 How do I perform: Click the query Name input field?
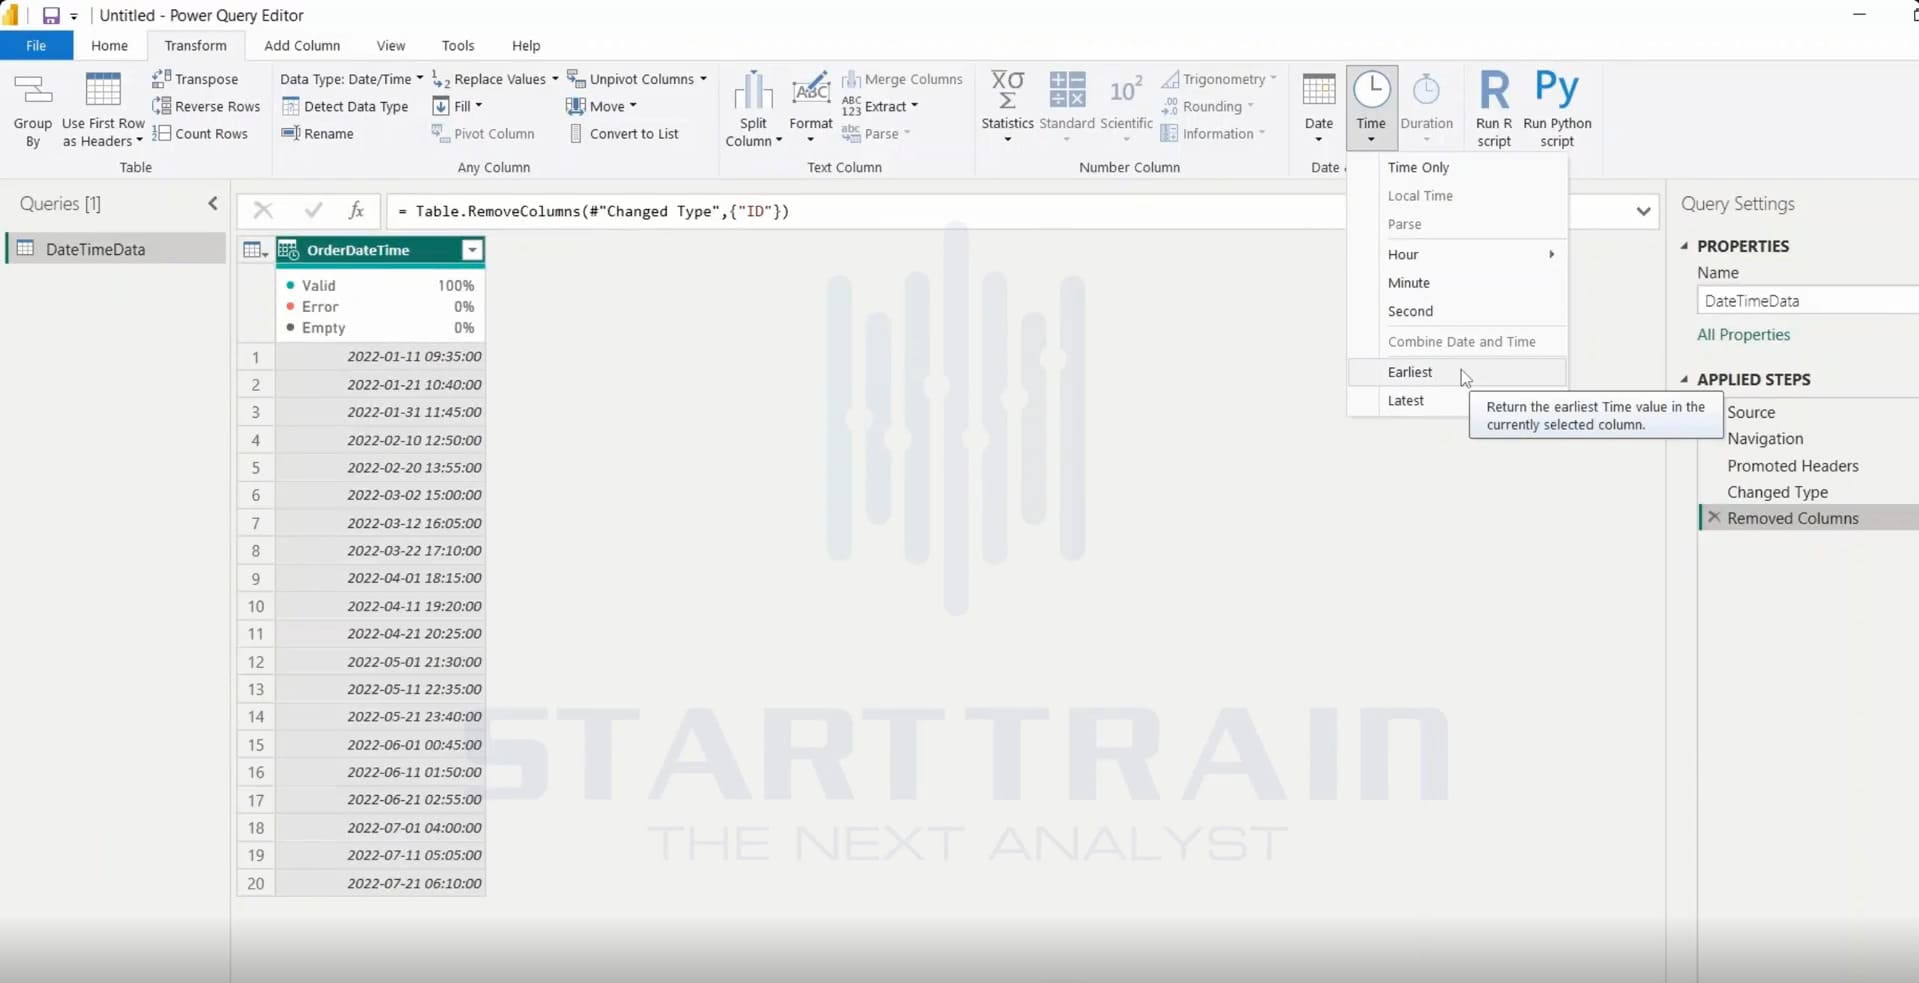click(x=1807, y=301)
